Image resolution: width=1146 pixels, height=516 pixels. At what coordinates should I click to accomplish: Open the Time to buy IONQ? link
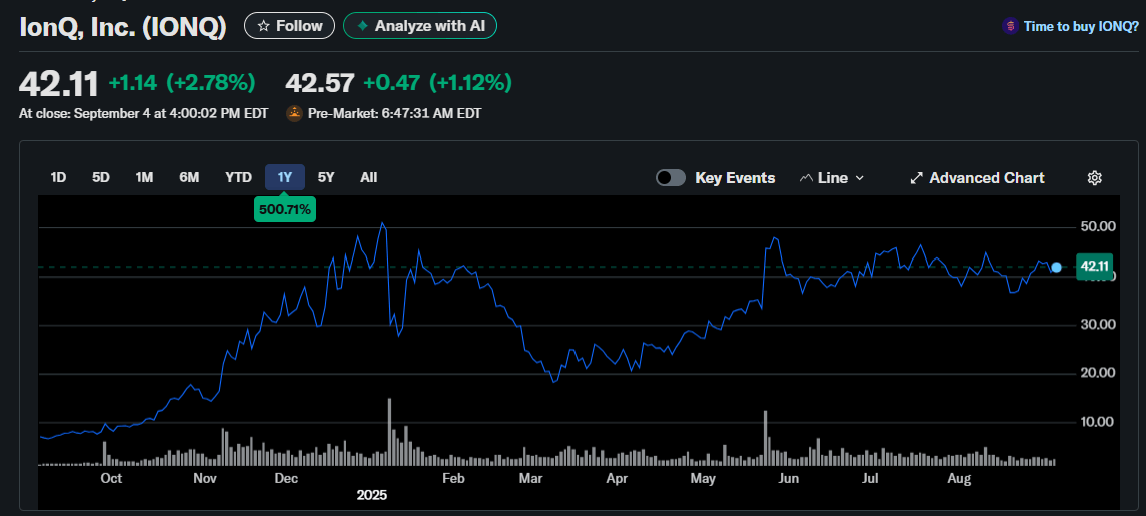[1081, 27]
